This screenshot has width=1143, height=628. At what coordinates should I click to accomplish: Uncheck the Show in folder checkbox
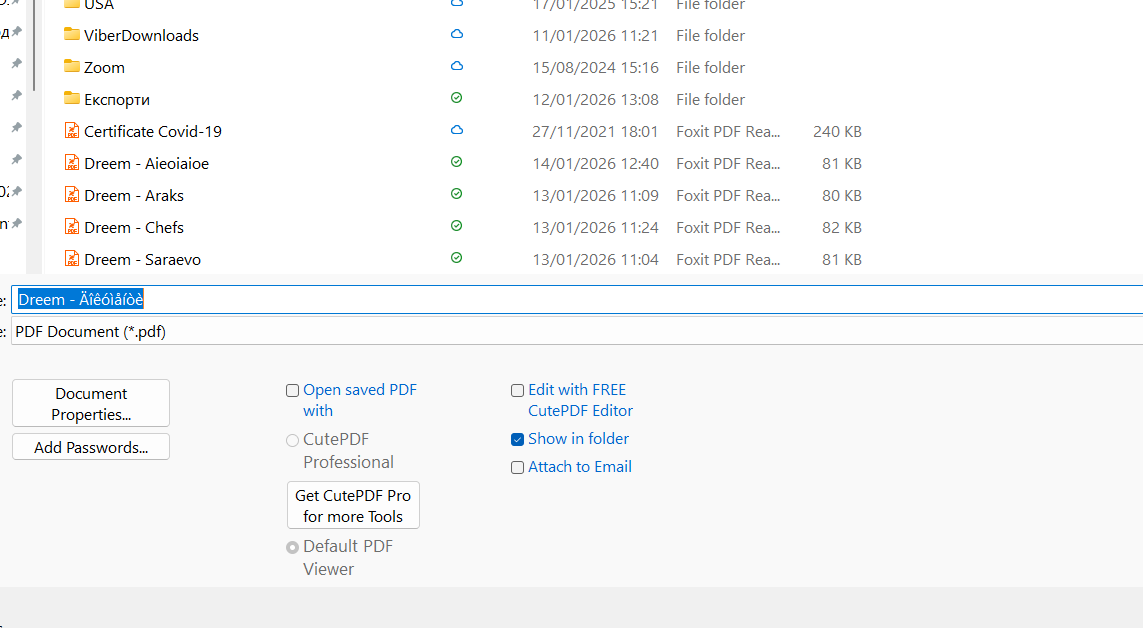tap(517, 439)
